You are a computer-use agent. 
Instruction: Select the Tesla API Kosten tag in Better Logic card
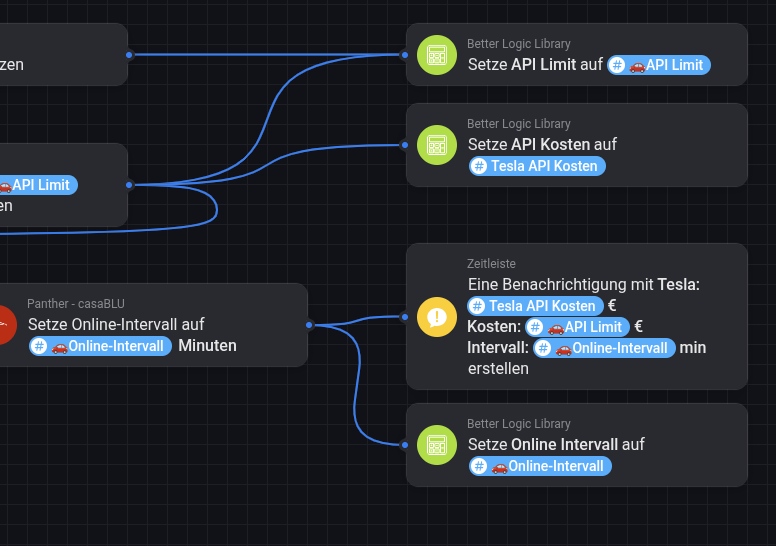tap(537, 166)
